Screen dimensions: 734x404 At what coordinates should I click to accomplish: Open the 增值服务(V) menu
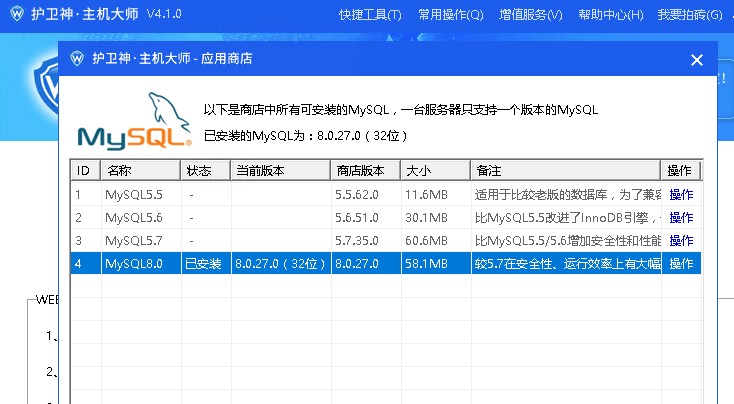tap(530, 15)
